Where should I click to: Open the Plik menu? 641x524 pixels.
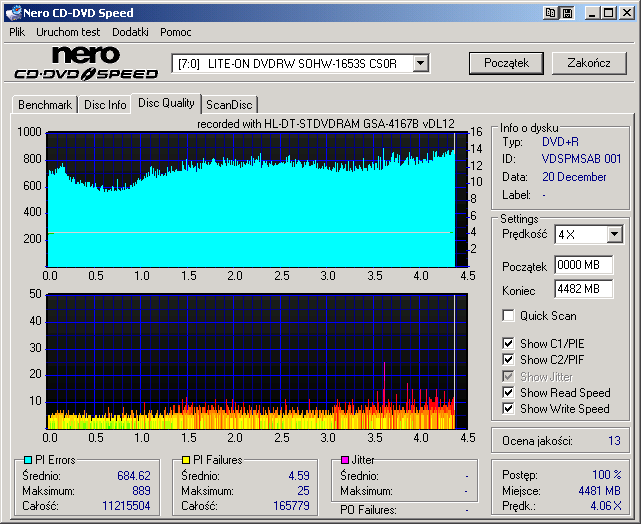tap(17, 32)
